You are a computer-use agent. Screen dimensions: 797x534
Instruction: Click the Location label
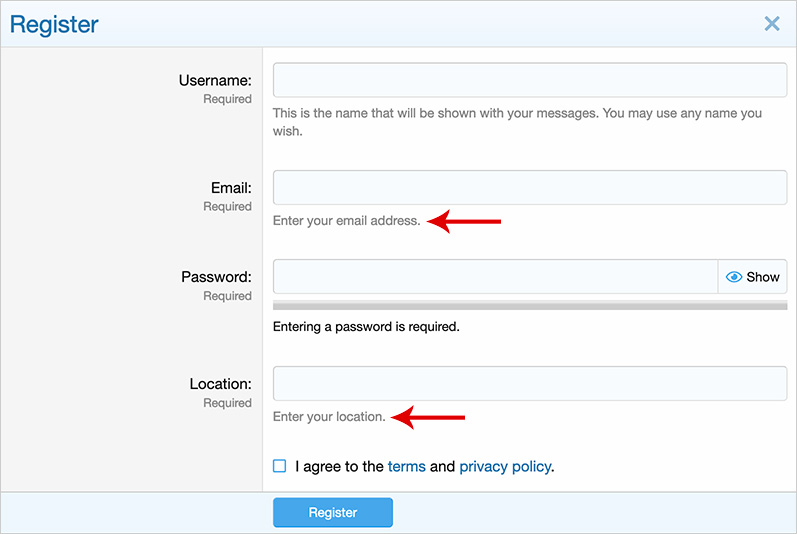(220, 384)
